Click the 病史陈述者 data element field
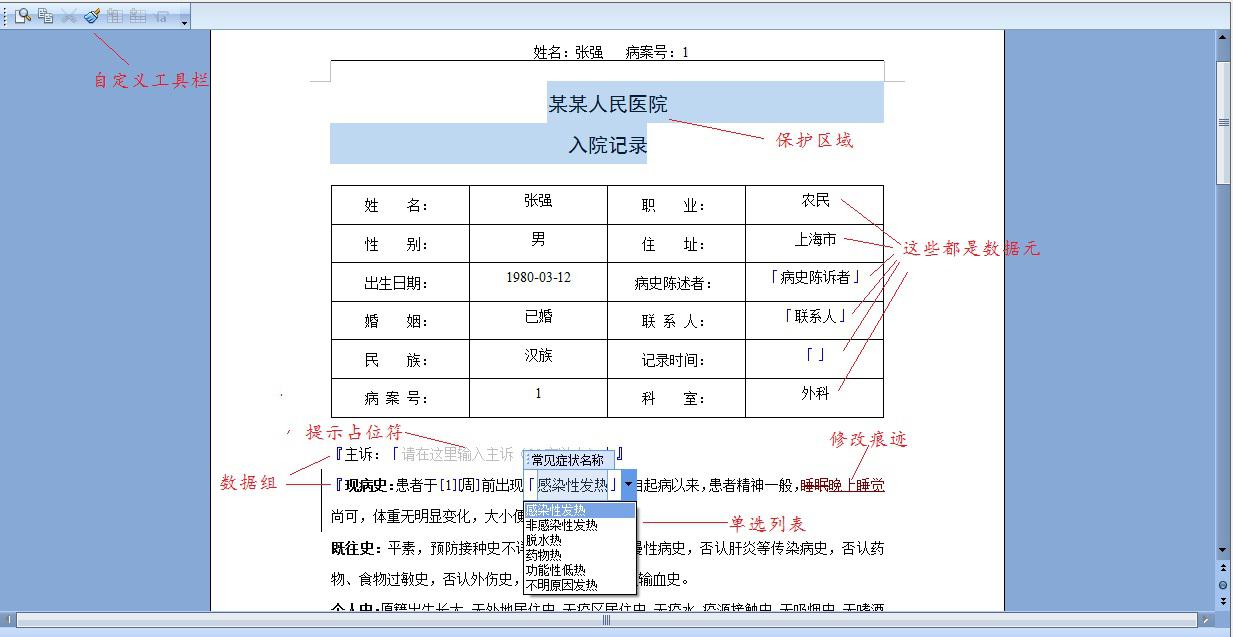1238x637 pixels. 814,278
